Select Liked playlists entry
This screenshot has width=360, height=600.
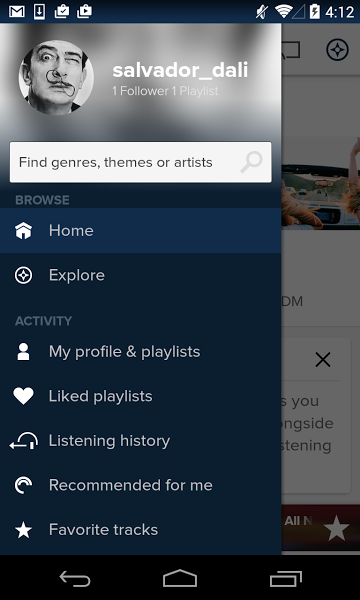point(140,396)
